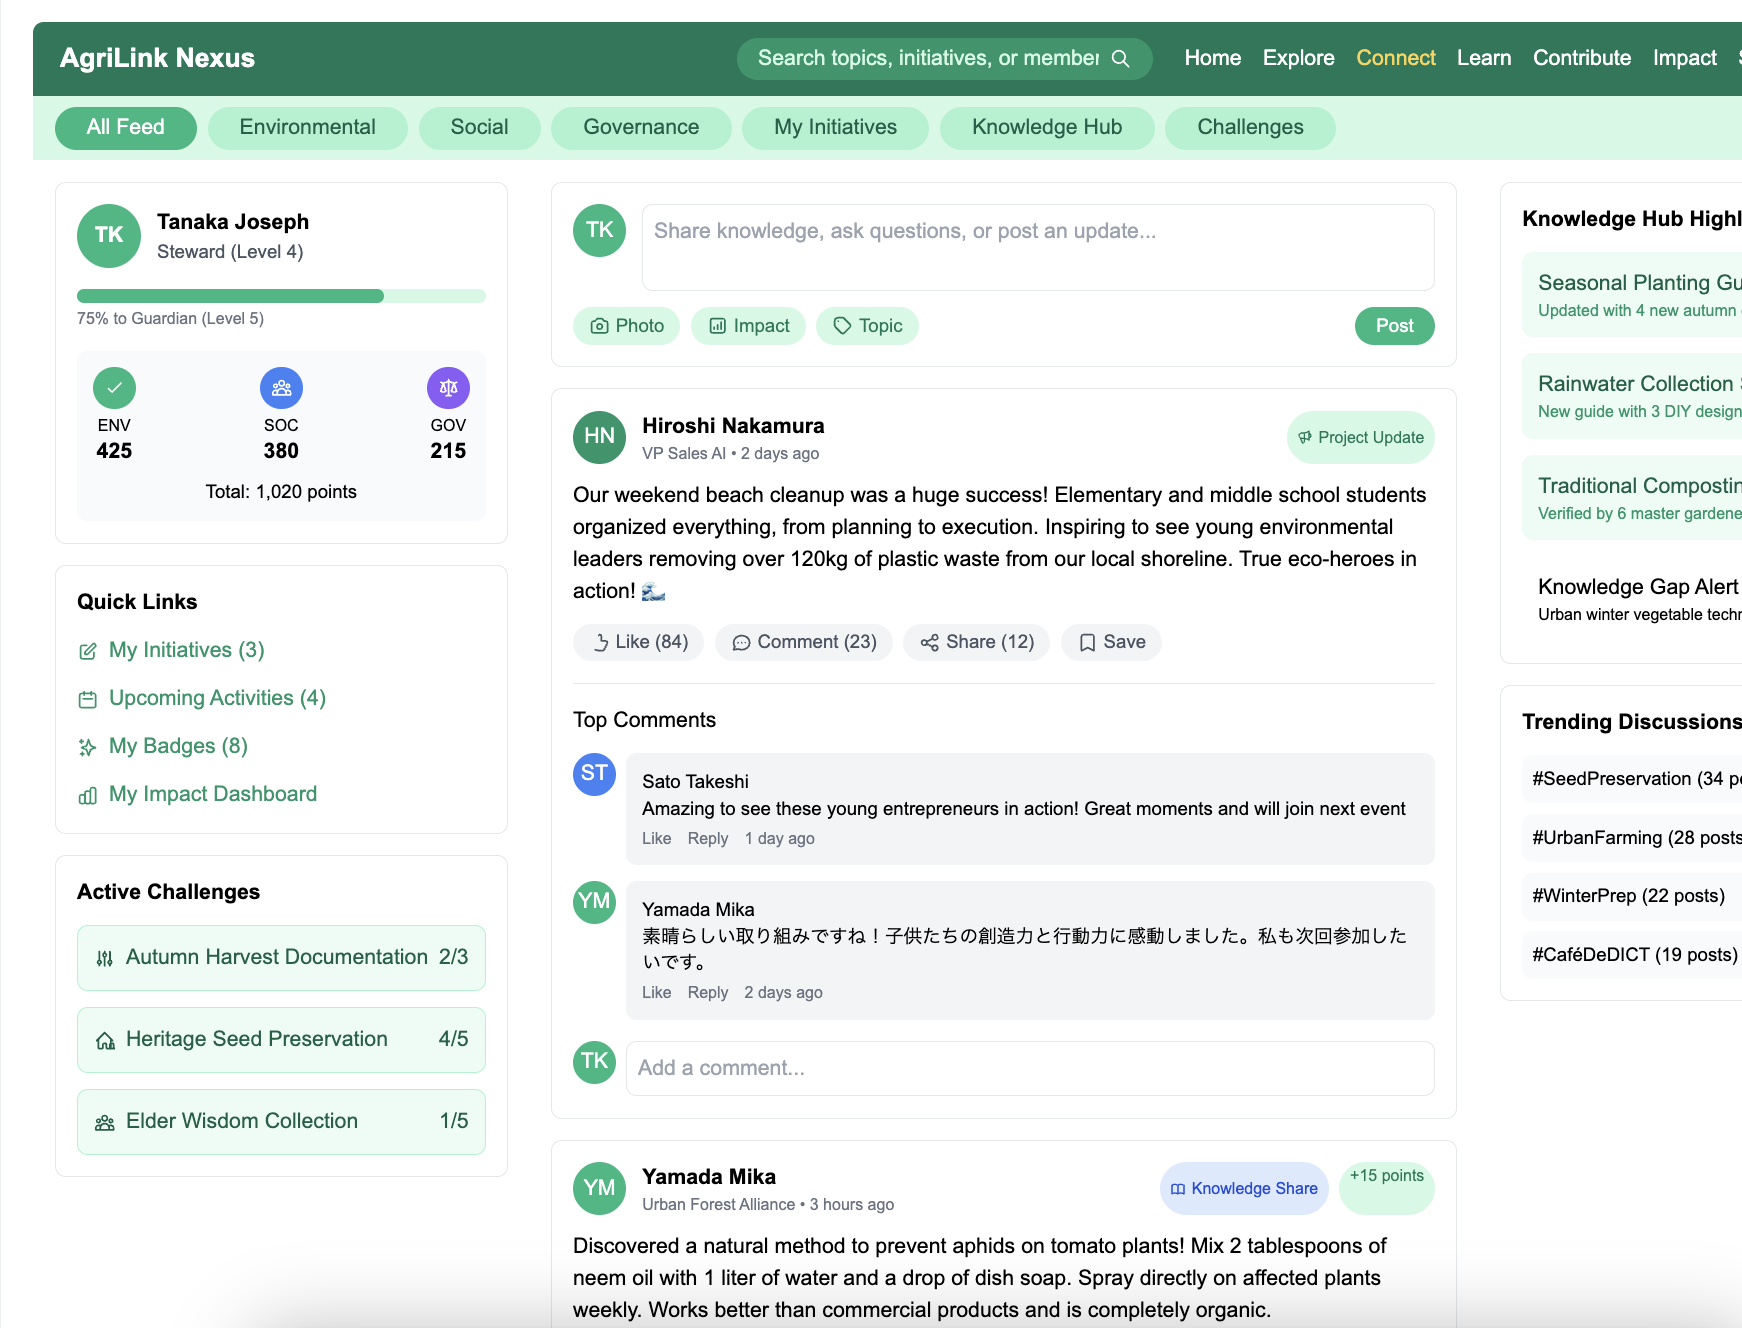Open the Rainwater Collection highlight card

[1632, 396]
